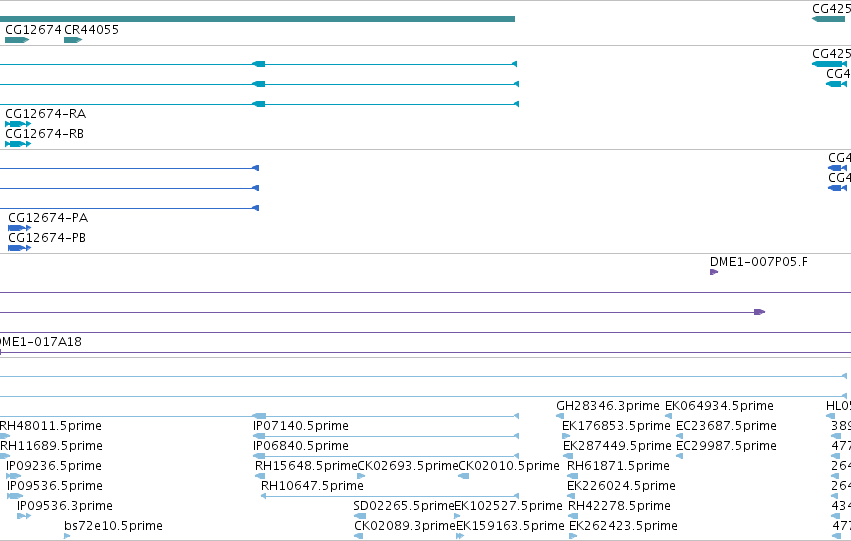Viewport: 851px width, 541px height.
Task: Select CK02010.5prime EST label
Action: [x=509, y=466]
